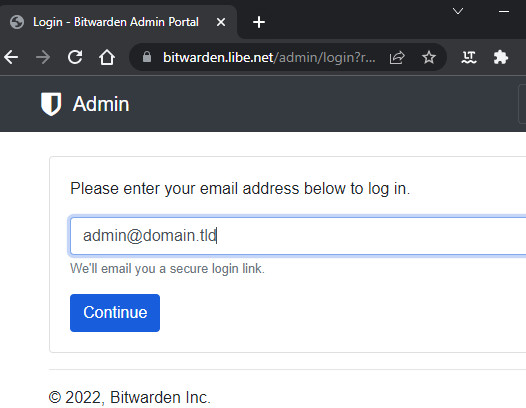
Task: Reload the Bitwarden admin login page
Action: click(x=75, y=57)
